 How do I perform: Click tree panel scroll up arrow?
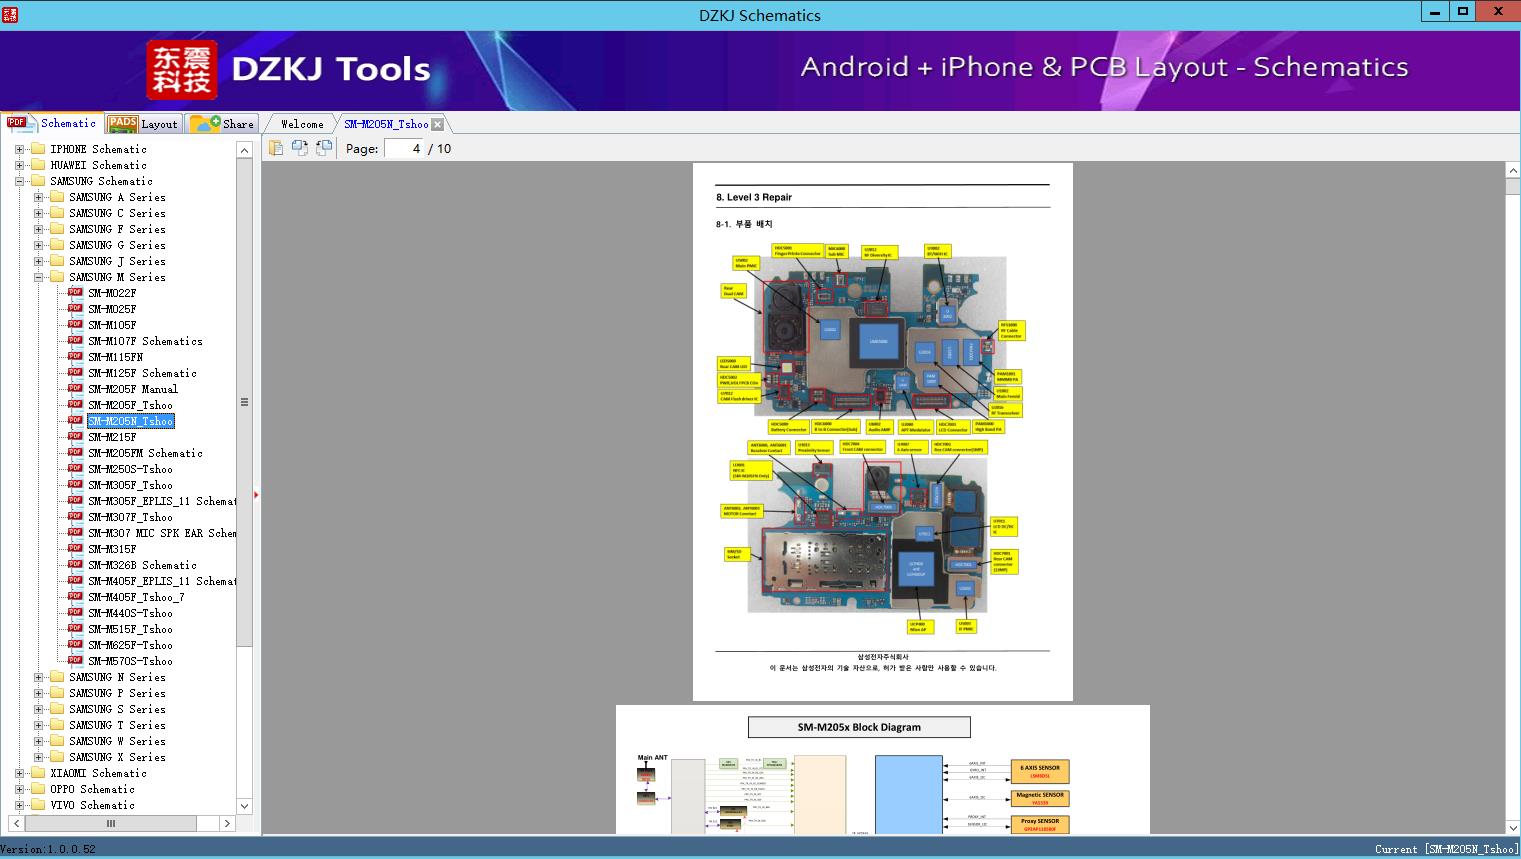[x=245, y=150]
